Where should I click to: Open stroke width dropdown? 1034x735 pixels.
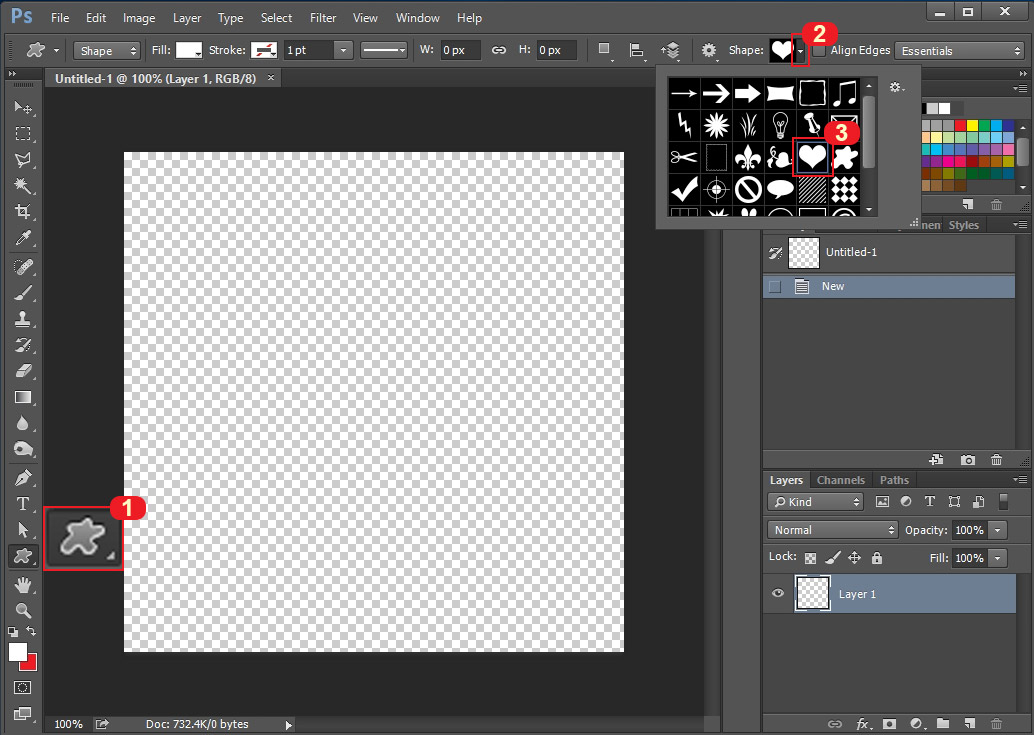343,50
